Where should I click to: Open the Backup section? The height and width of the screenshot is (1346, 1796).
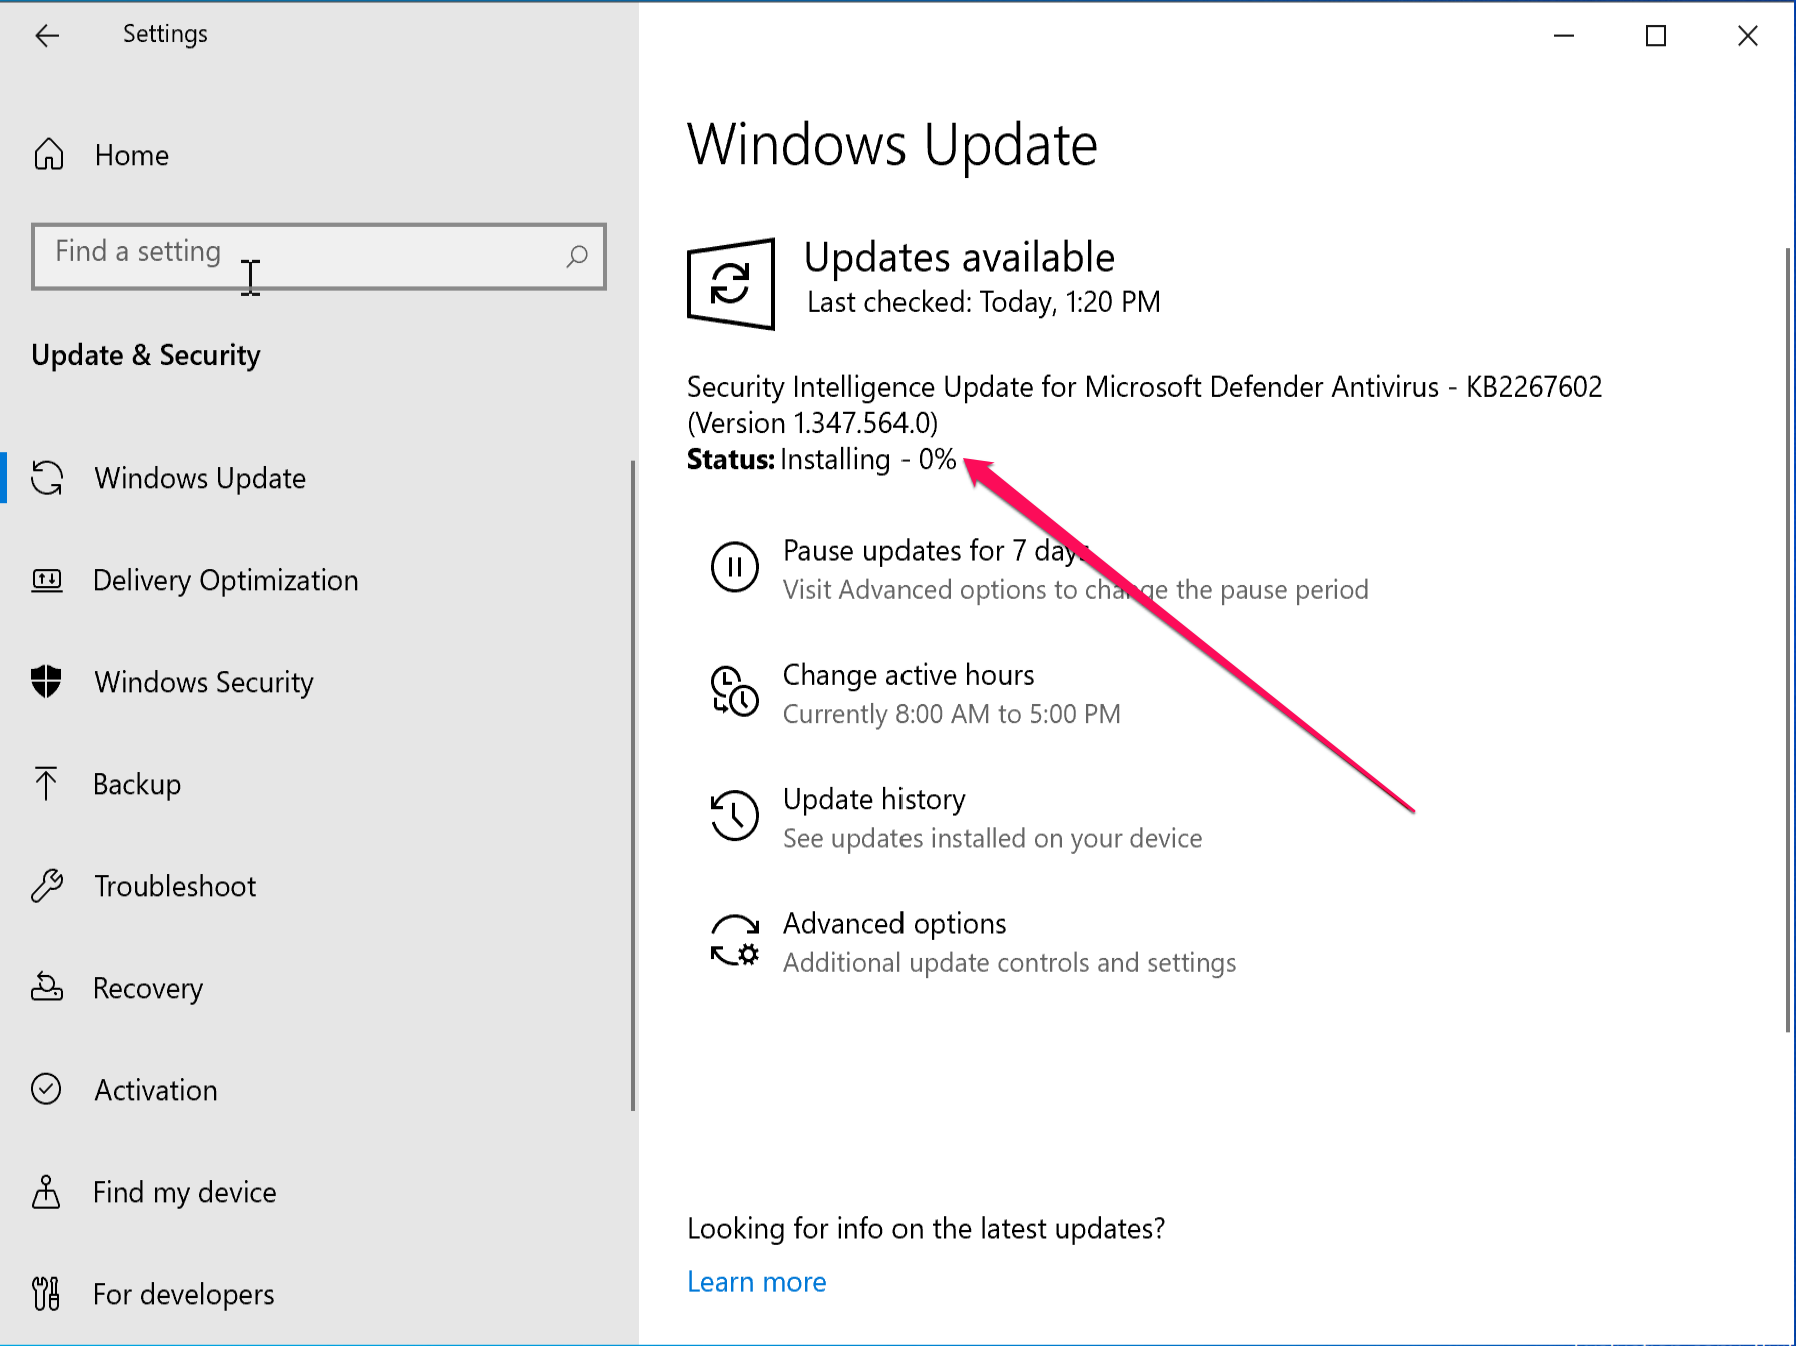point(137,784)
